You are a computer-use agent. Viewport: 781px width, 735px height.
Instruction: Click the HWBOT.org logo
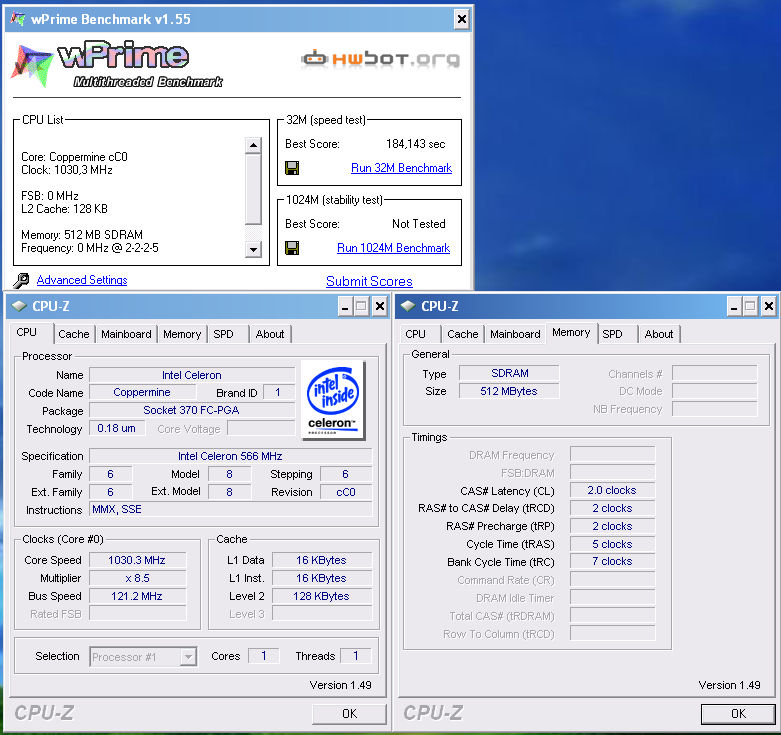pos(380,59)
